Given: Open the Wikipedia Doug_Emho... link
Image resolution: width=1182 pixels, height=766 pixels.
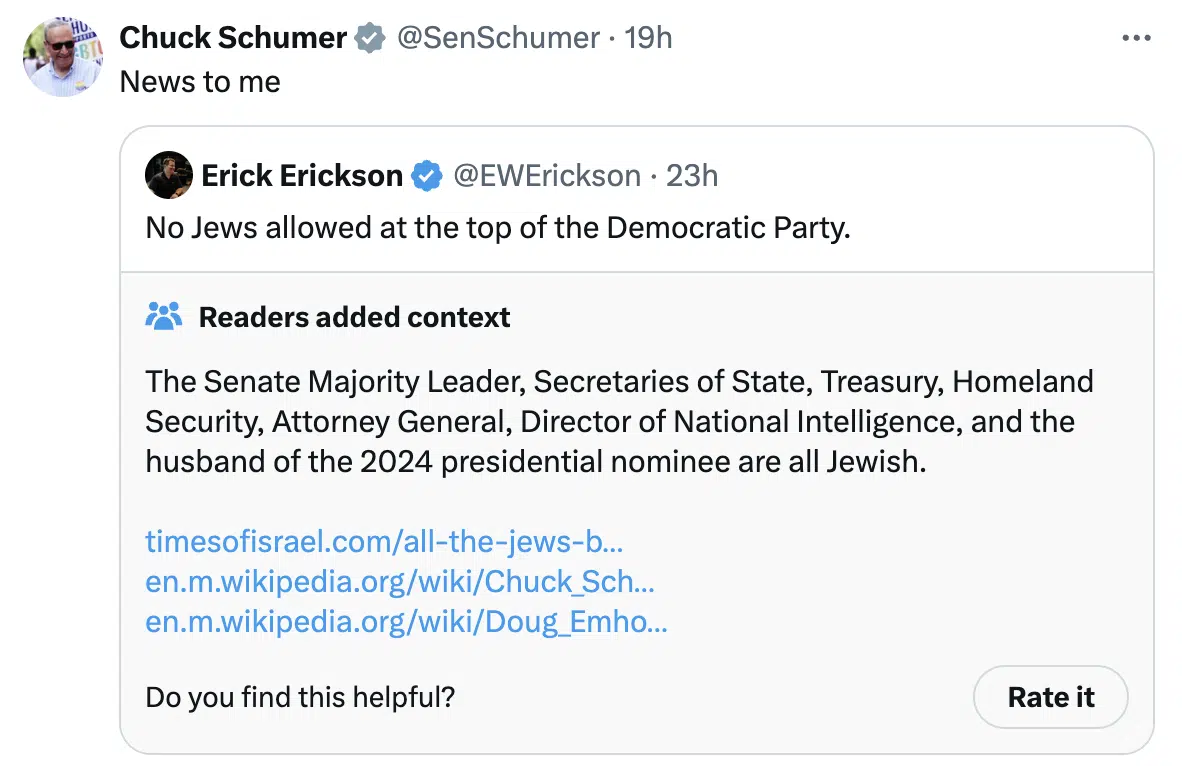Looking at the screenshot, I should (x=406, y=621).
